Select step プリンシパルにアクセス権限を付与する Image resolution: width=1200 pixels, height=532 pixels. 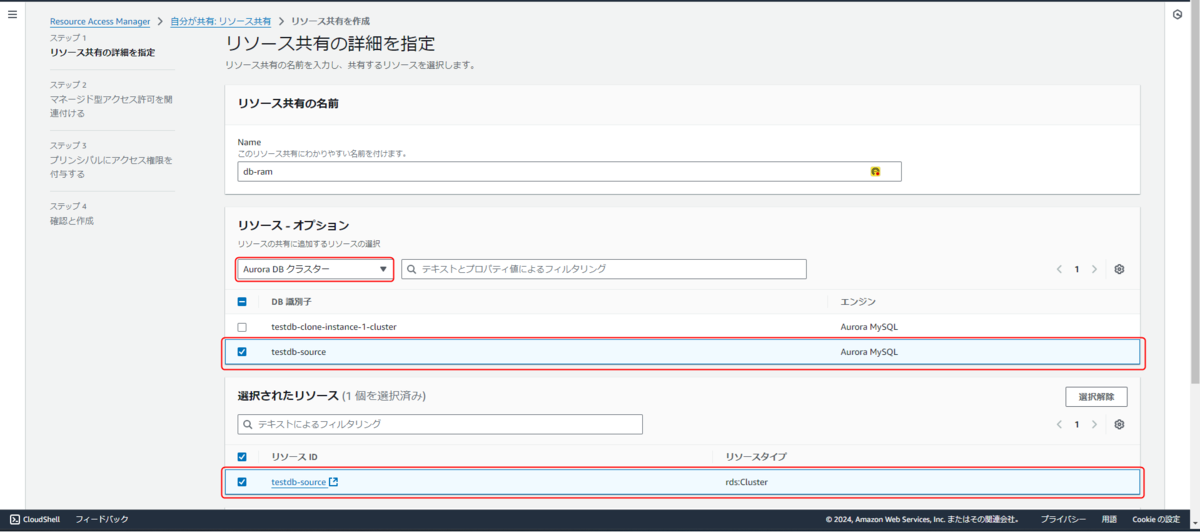click(112, 166)
